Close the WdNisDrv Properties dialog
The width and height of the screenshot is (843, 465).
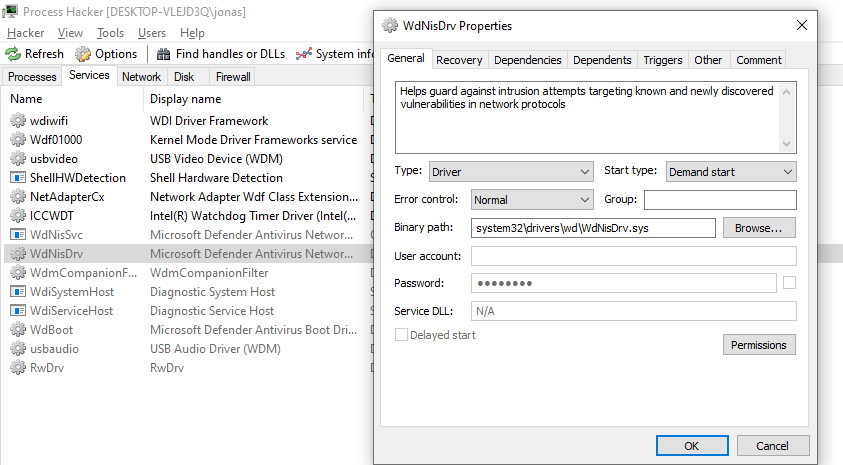pos(802,25)
